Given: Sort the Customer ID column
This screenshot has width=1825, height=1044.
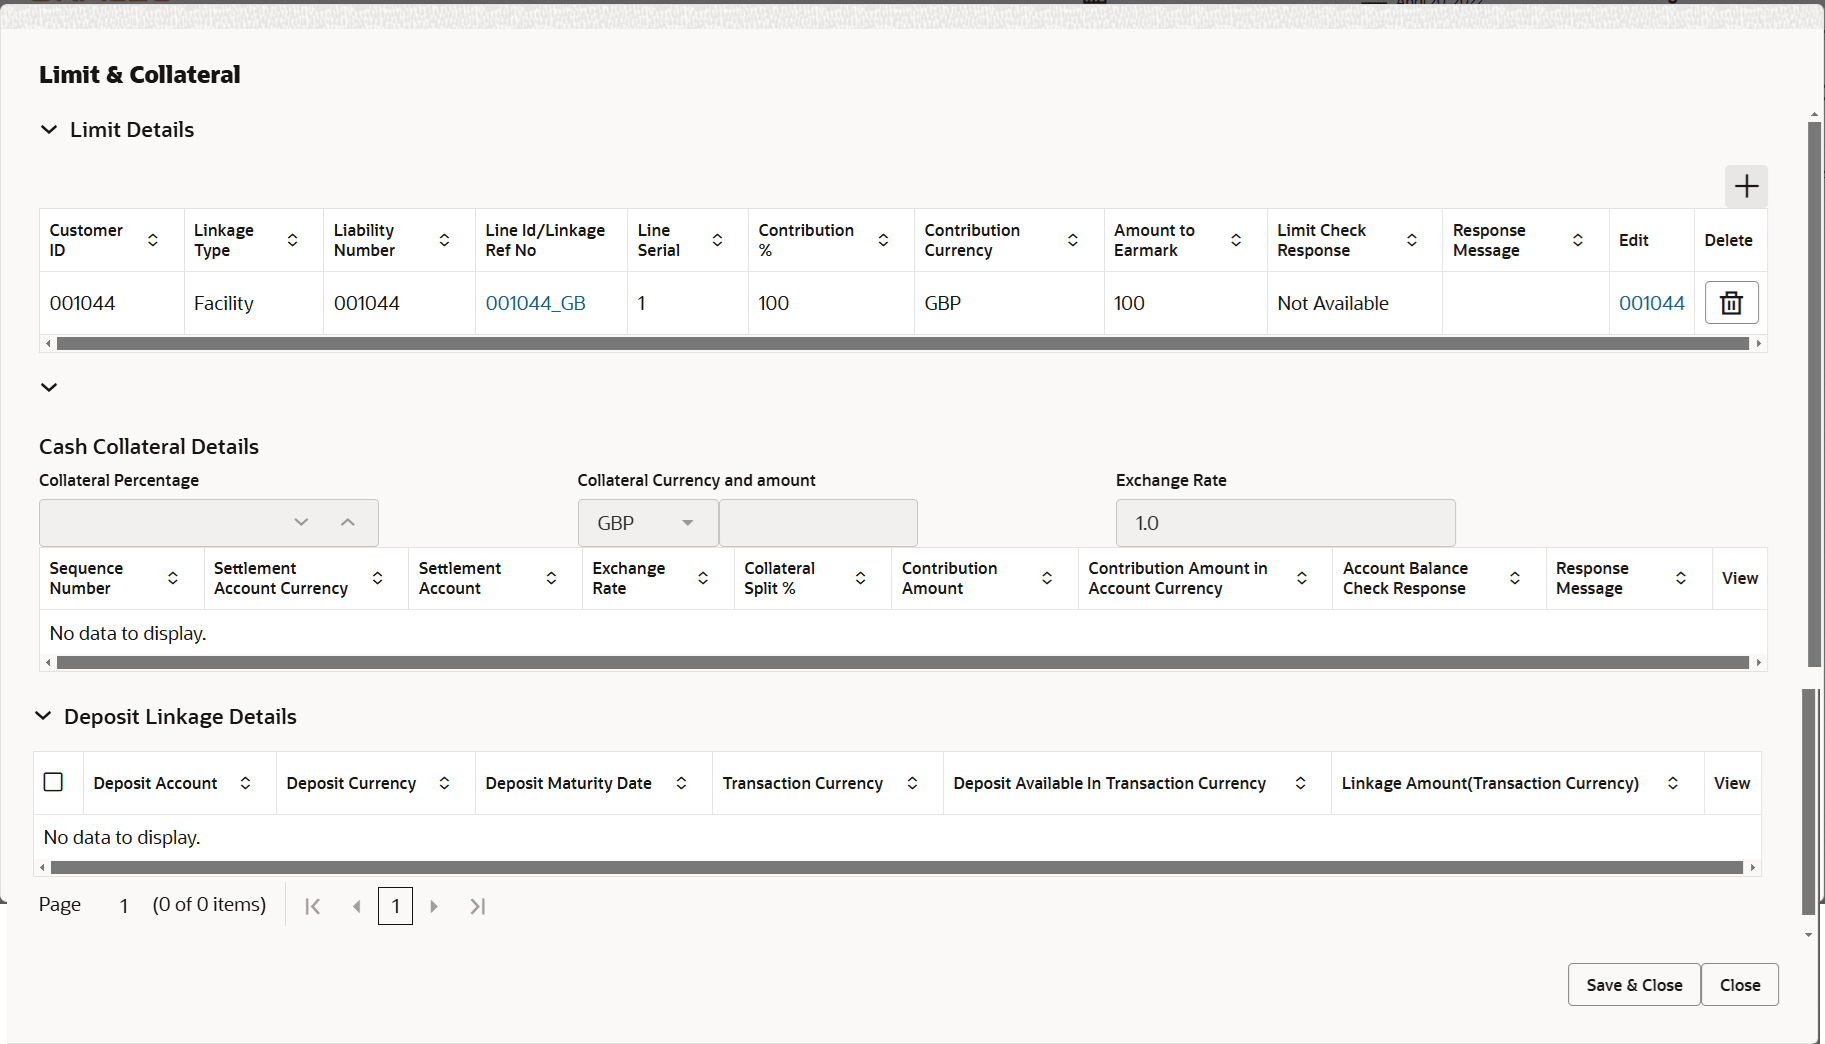Looking at the screenshot, I should 153,239.
